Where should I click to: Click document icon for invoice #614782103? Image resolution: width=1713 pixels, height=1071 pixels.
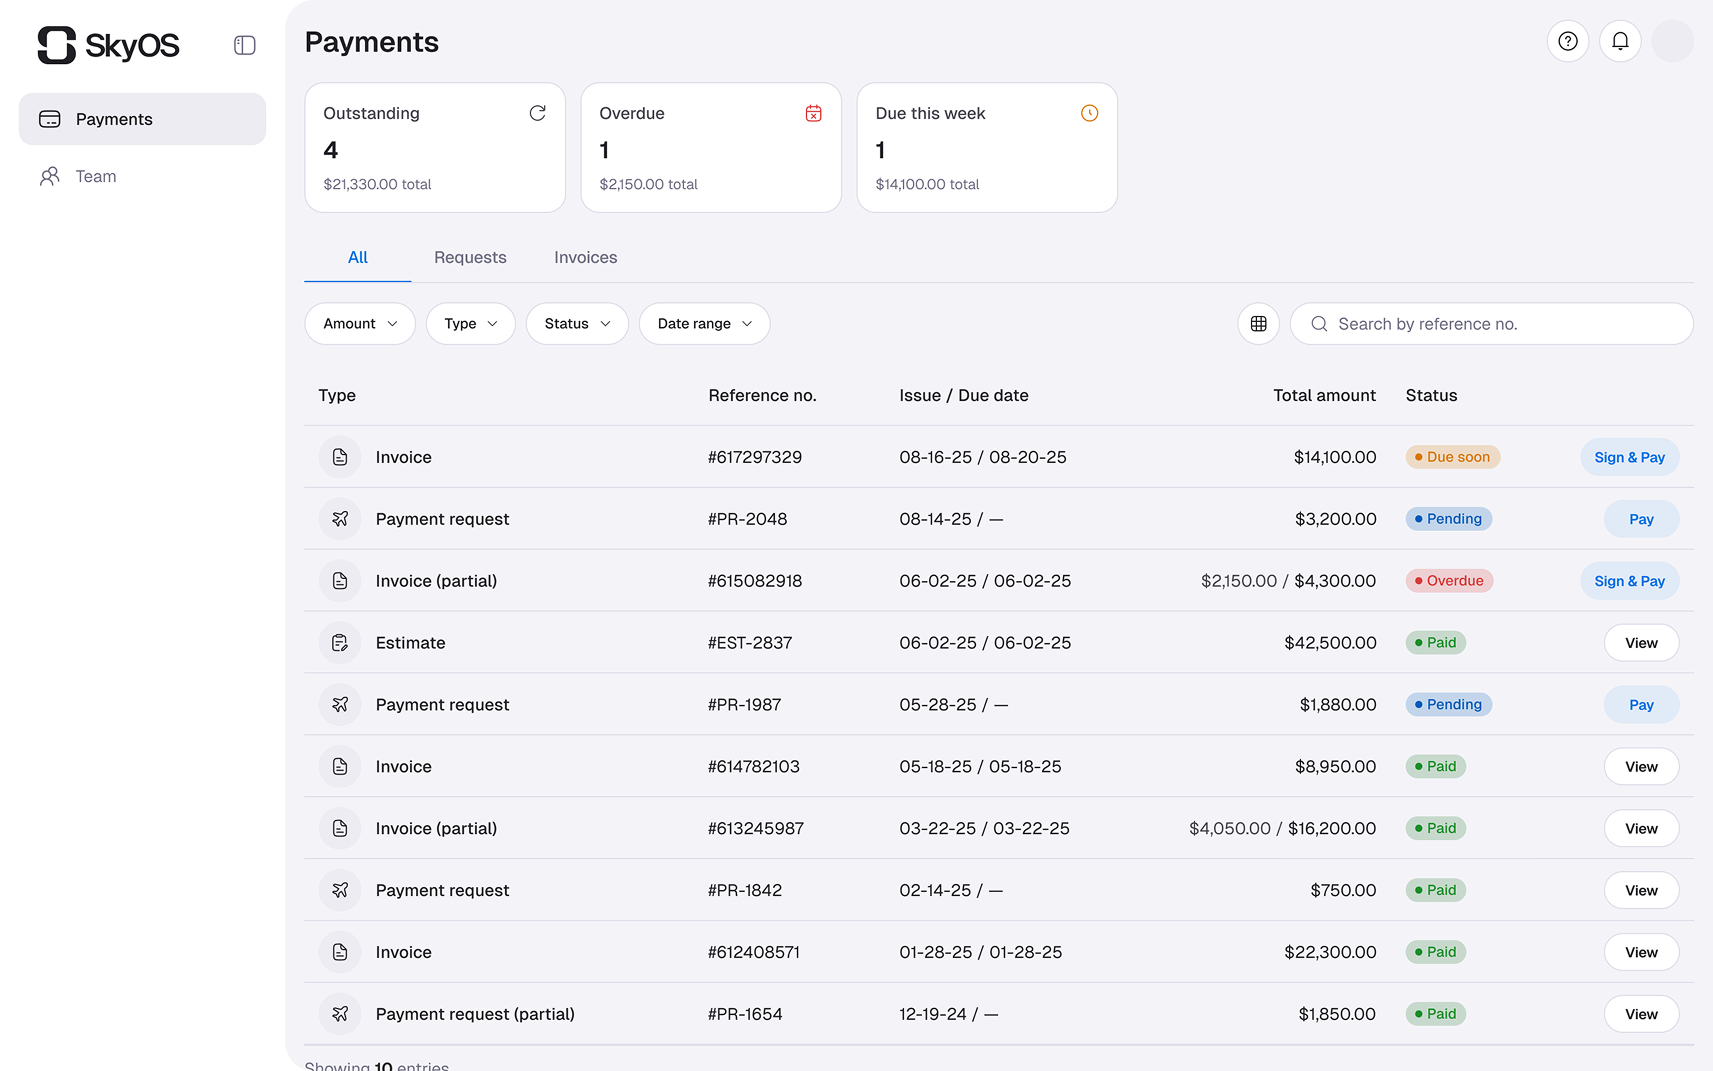[340, 767]
